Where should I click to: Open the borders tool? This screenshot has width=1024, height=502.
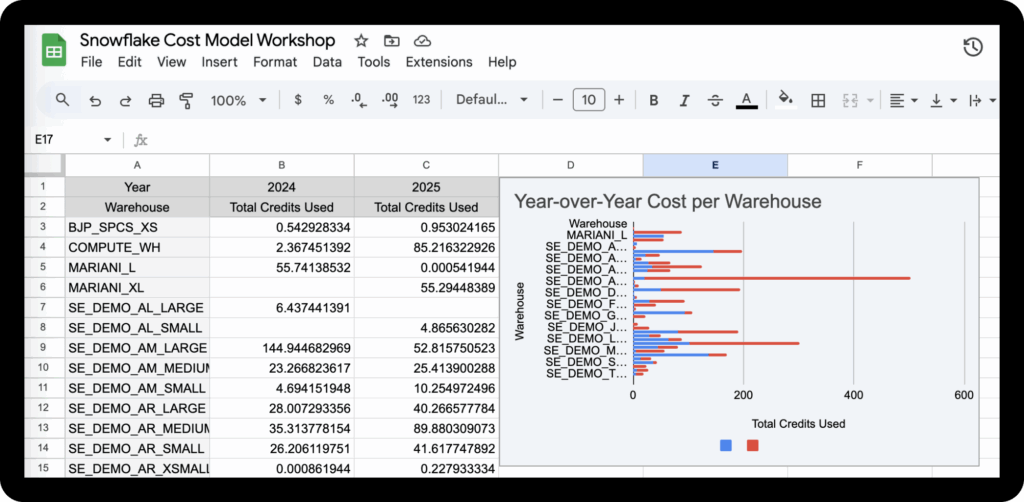point(818,101)
